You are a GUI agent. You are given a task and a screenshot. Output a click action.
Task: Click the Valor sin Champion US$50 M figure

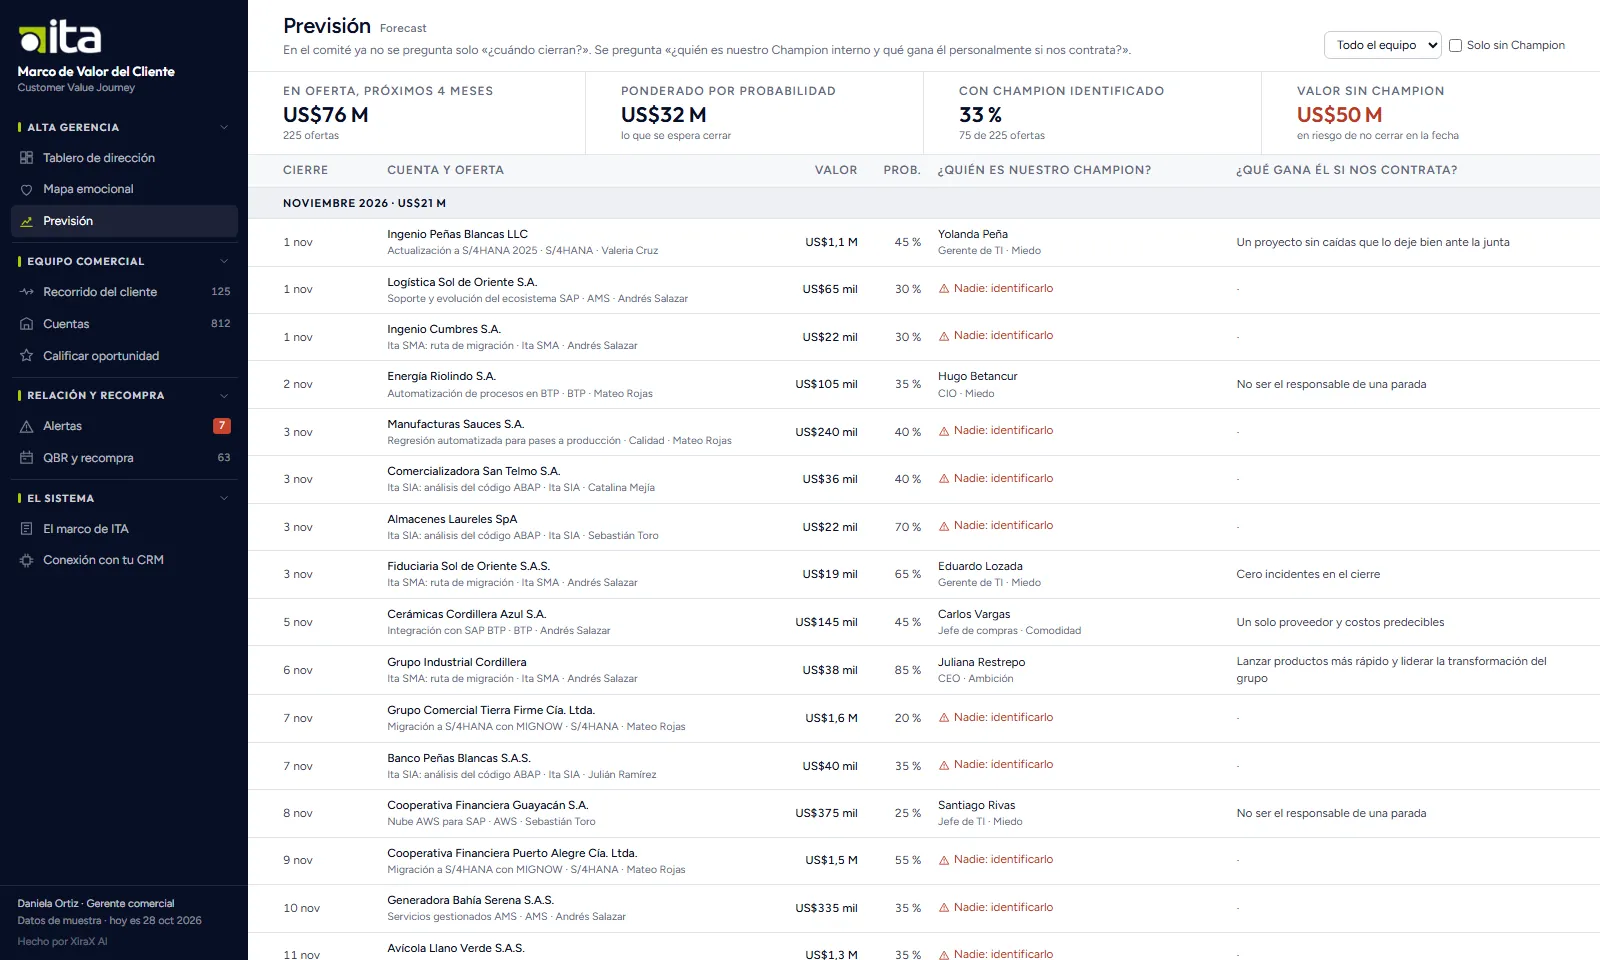(x=1339, y=115)
